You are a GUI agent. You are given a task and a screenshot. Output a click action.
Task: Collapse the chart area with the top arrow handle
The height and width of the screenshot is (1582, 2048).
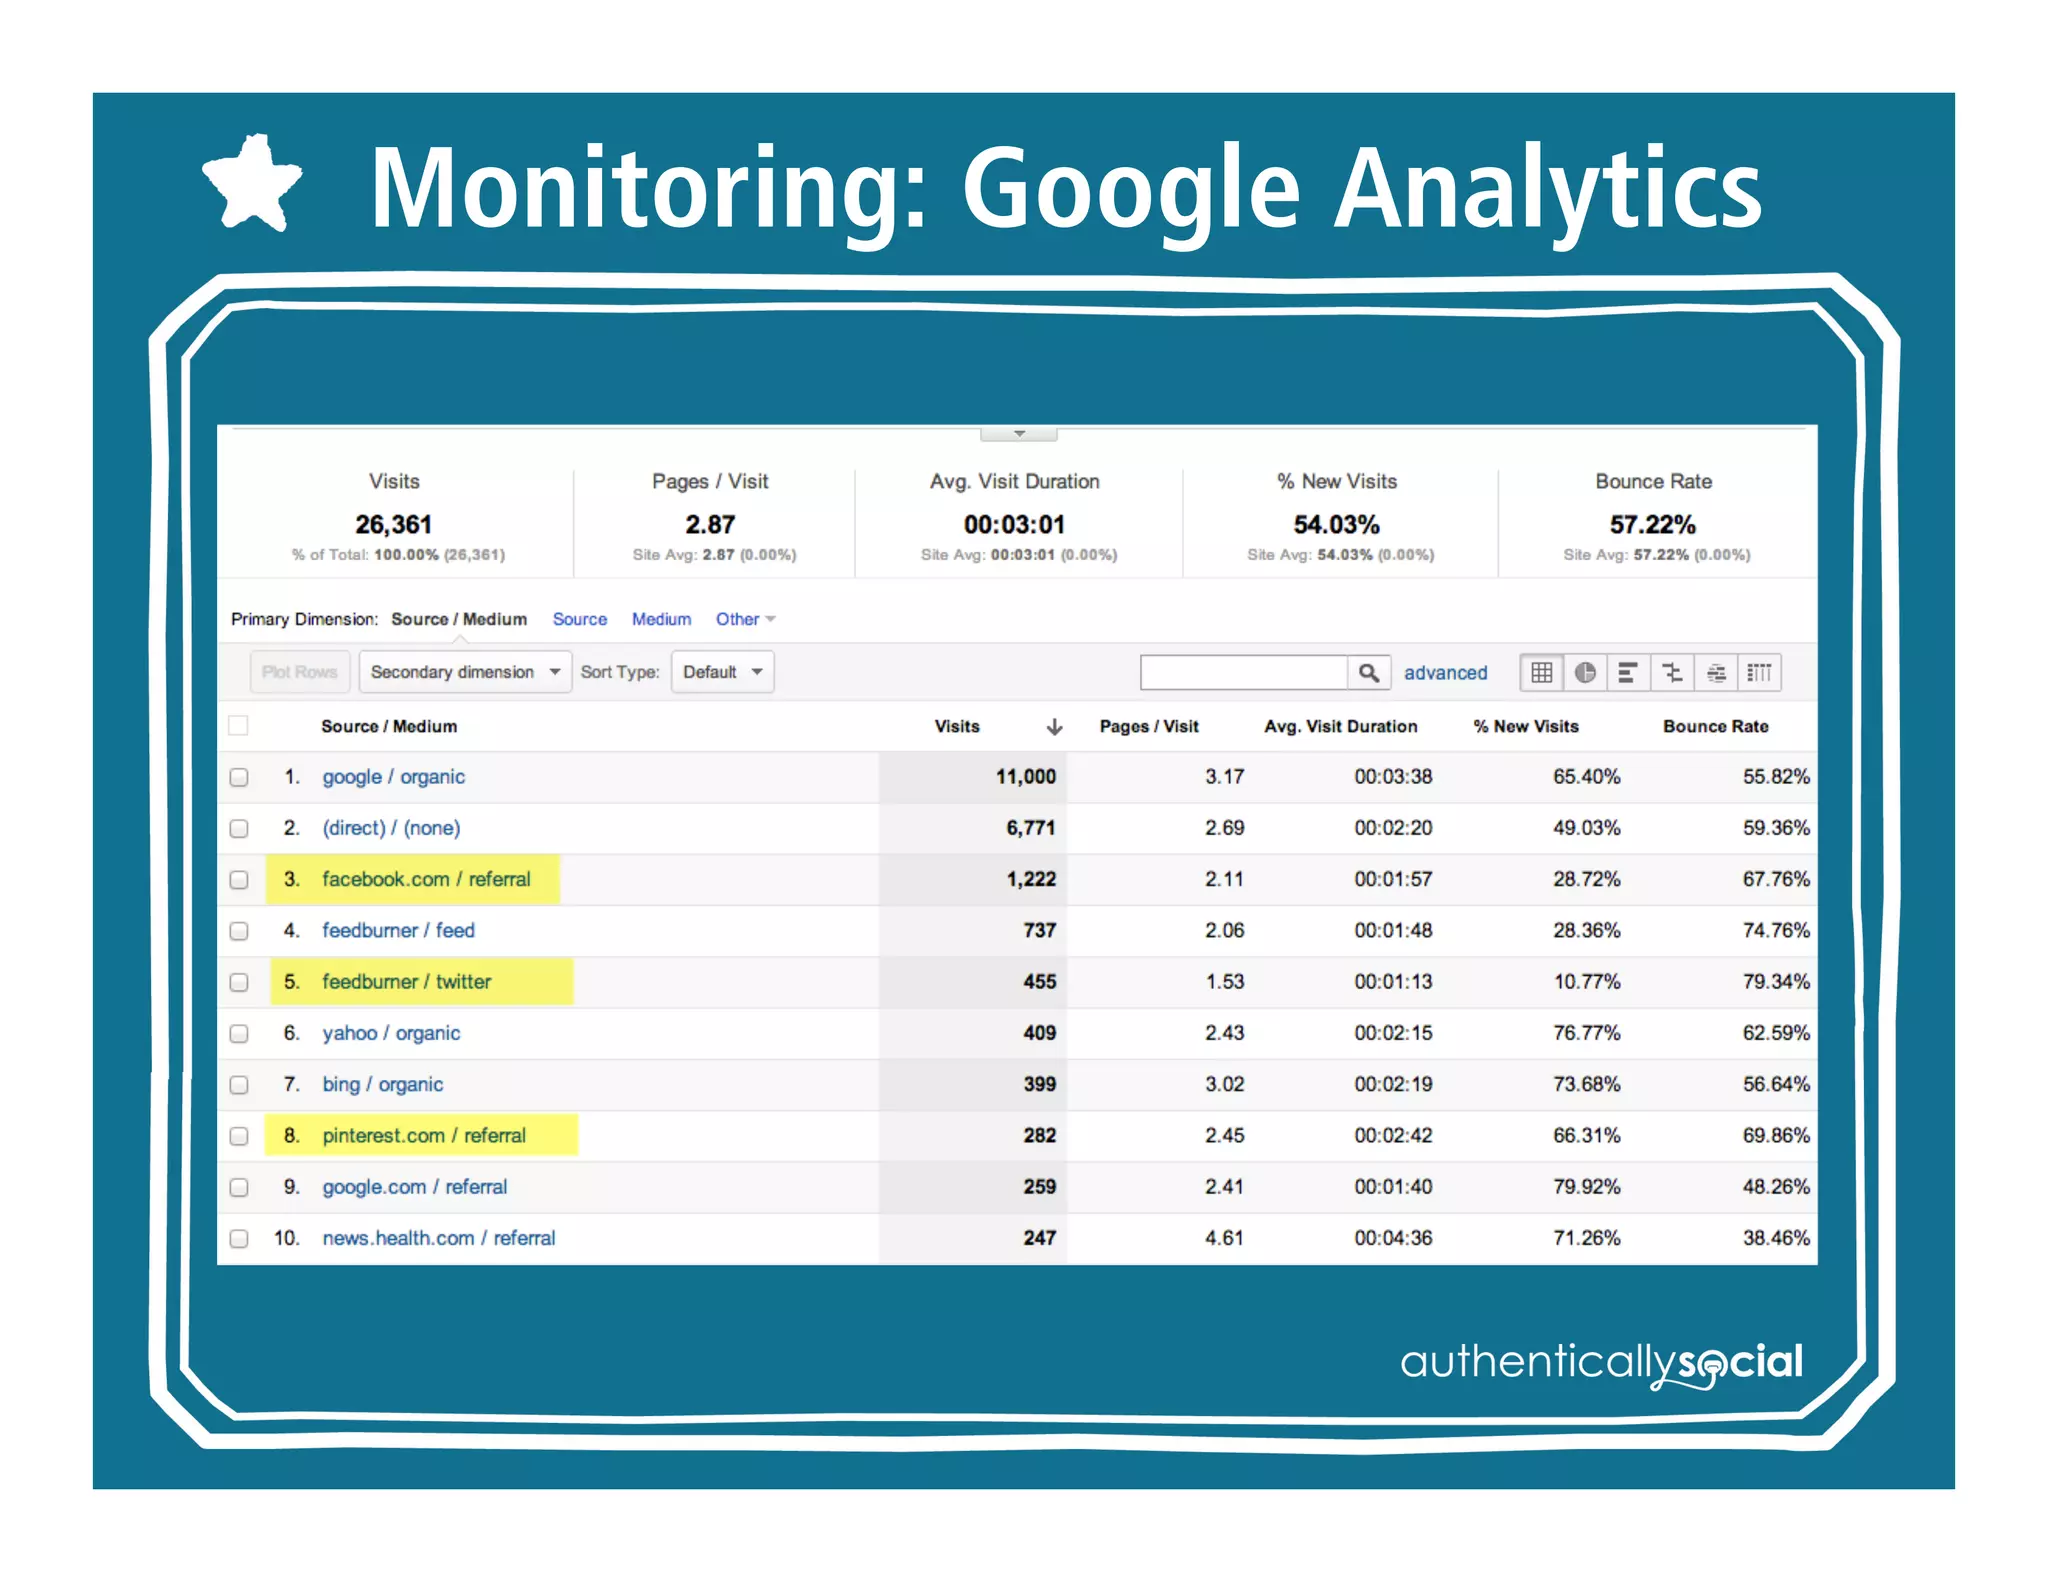(x=1019, y=434)
